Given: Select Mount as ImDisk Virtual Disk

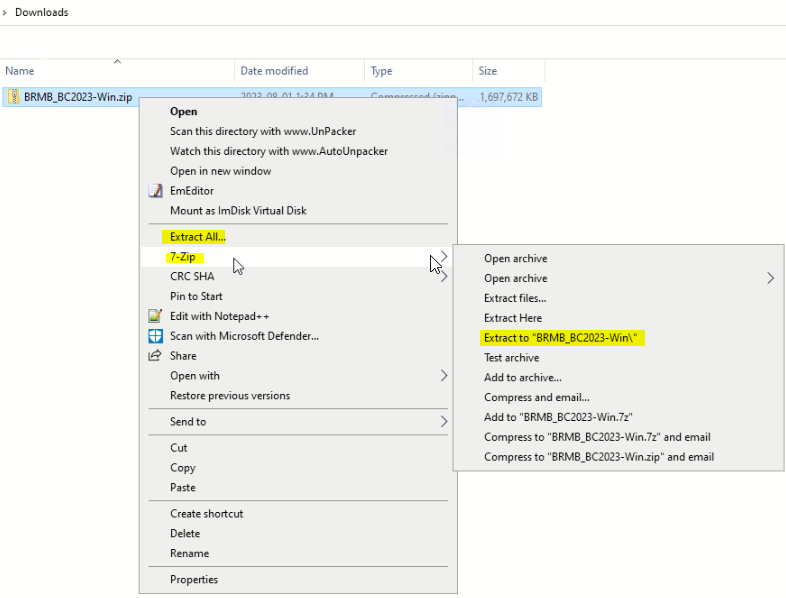Looking at the screenshot, I should [238, 211].
